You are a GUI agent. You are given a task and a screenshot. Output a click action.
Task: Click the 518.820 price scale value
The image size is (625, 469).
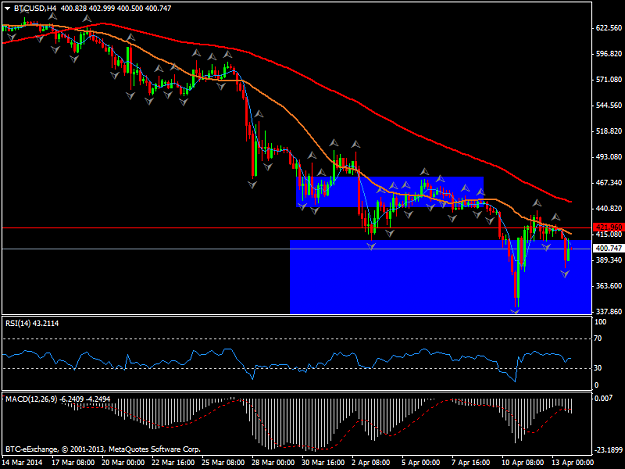click(609, 131)
